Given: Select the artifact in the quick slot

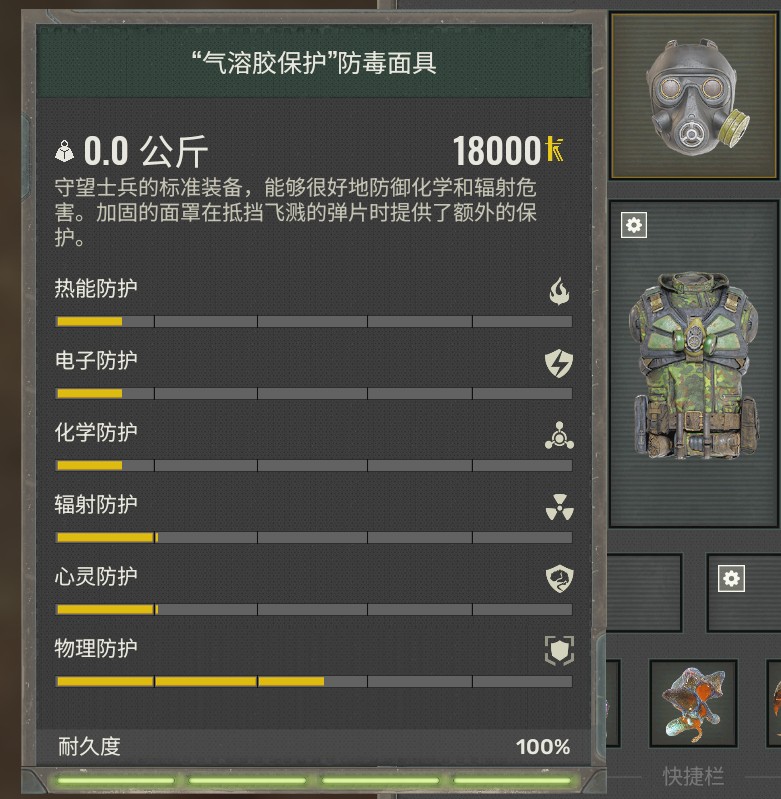Looking at the screenshot, I should pos(693,703).
